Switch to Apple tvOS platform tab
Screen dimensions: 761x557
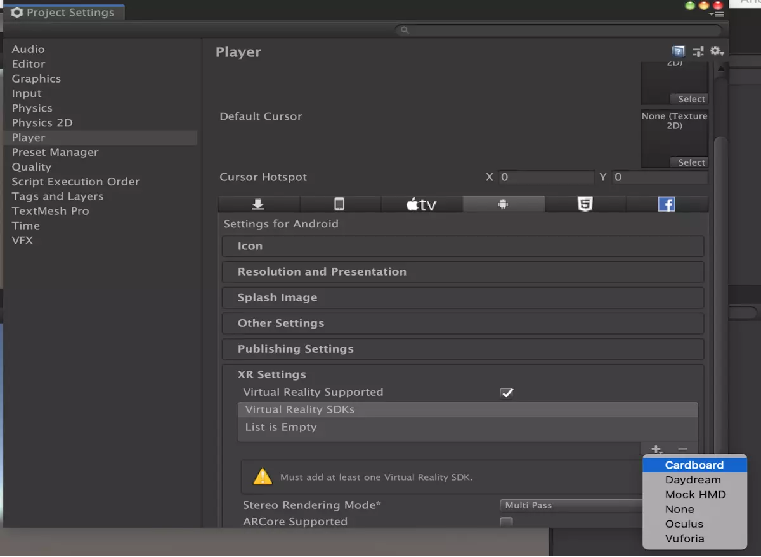(421, 204)
